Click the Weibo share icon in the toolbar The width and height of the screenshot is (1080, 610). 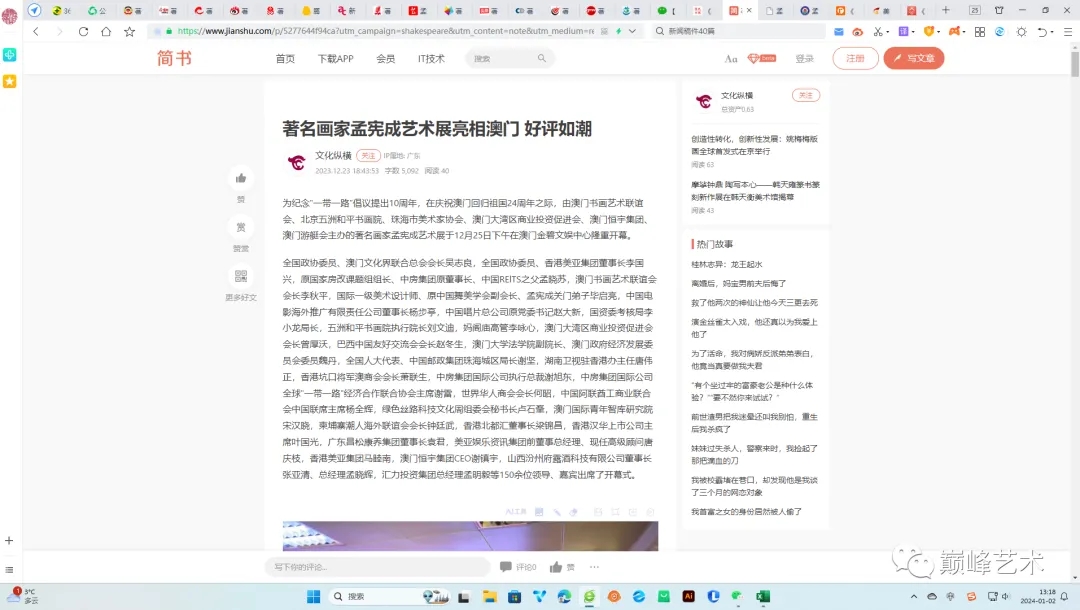click(x=859, y=31)
